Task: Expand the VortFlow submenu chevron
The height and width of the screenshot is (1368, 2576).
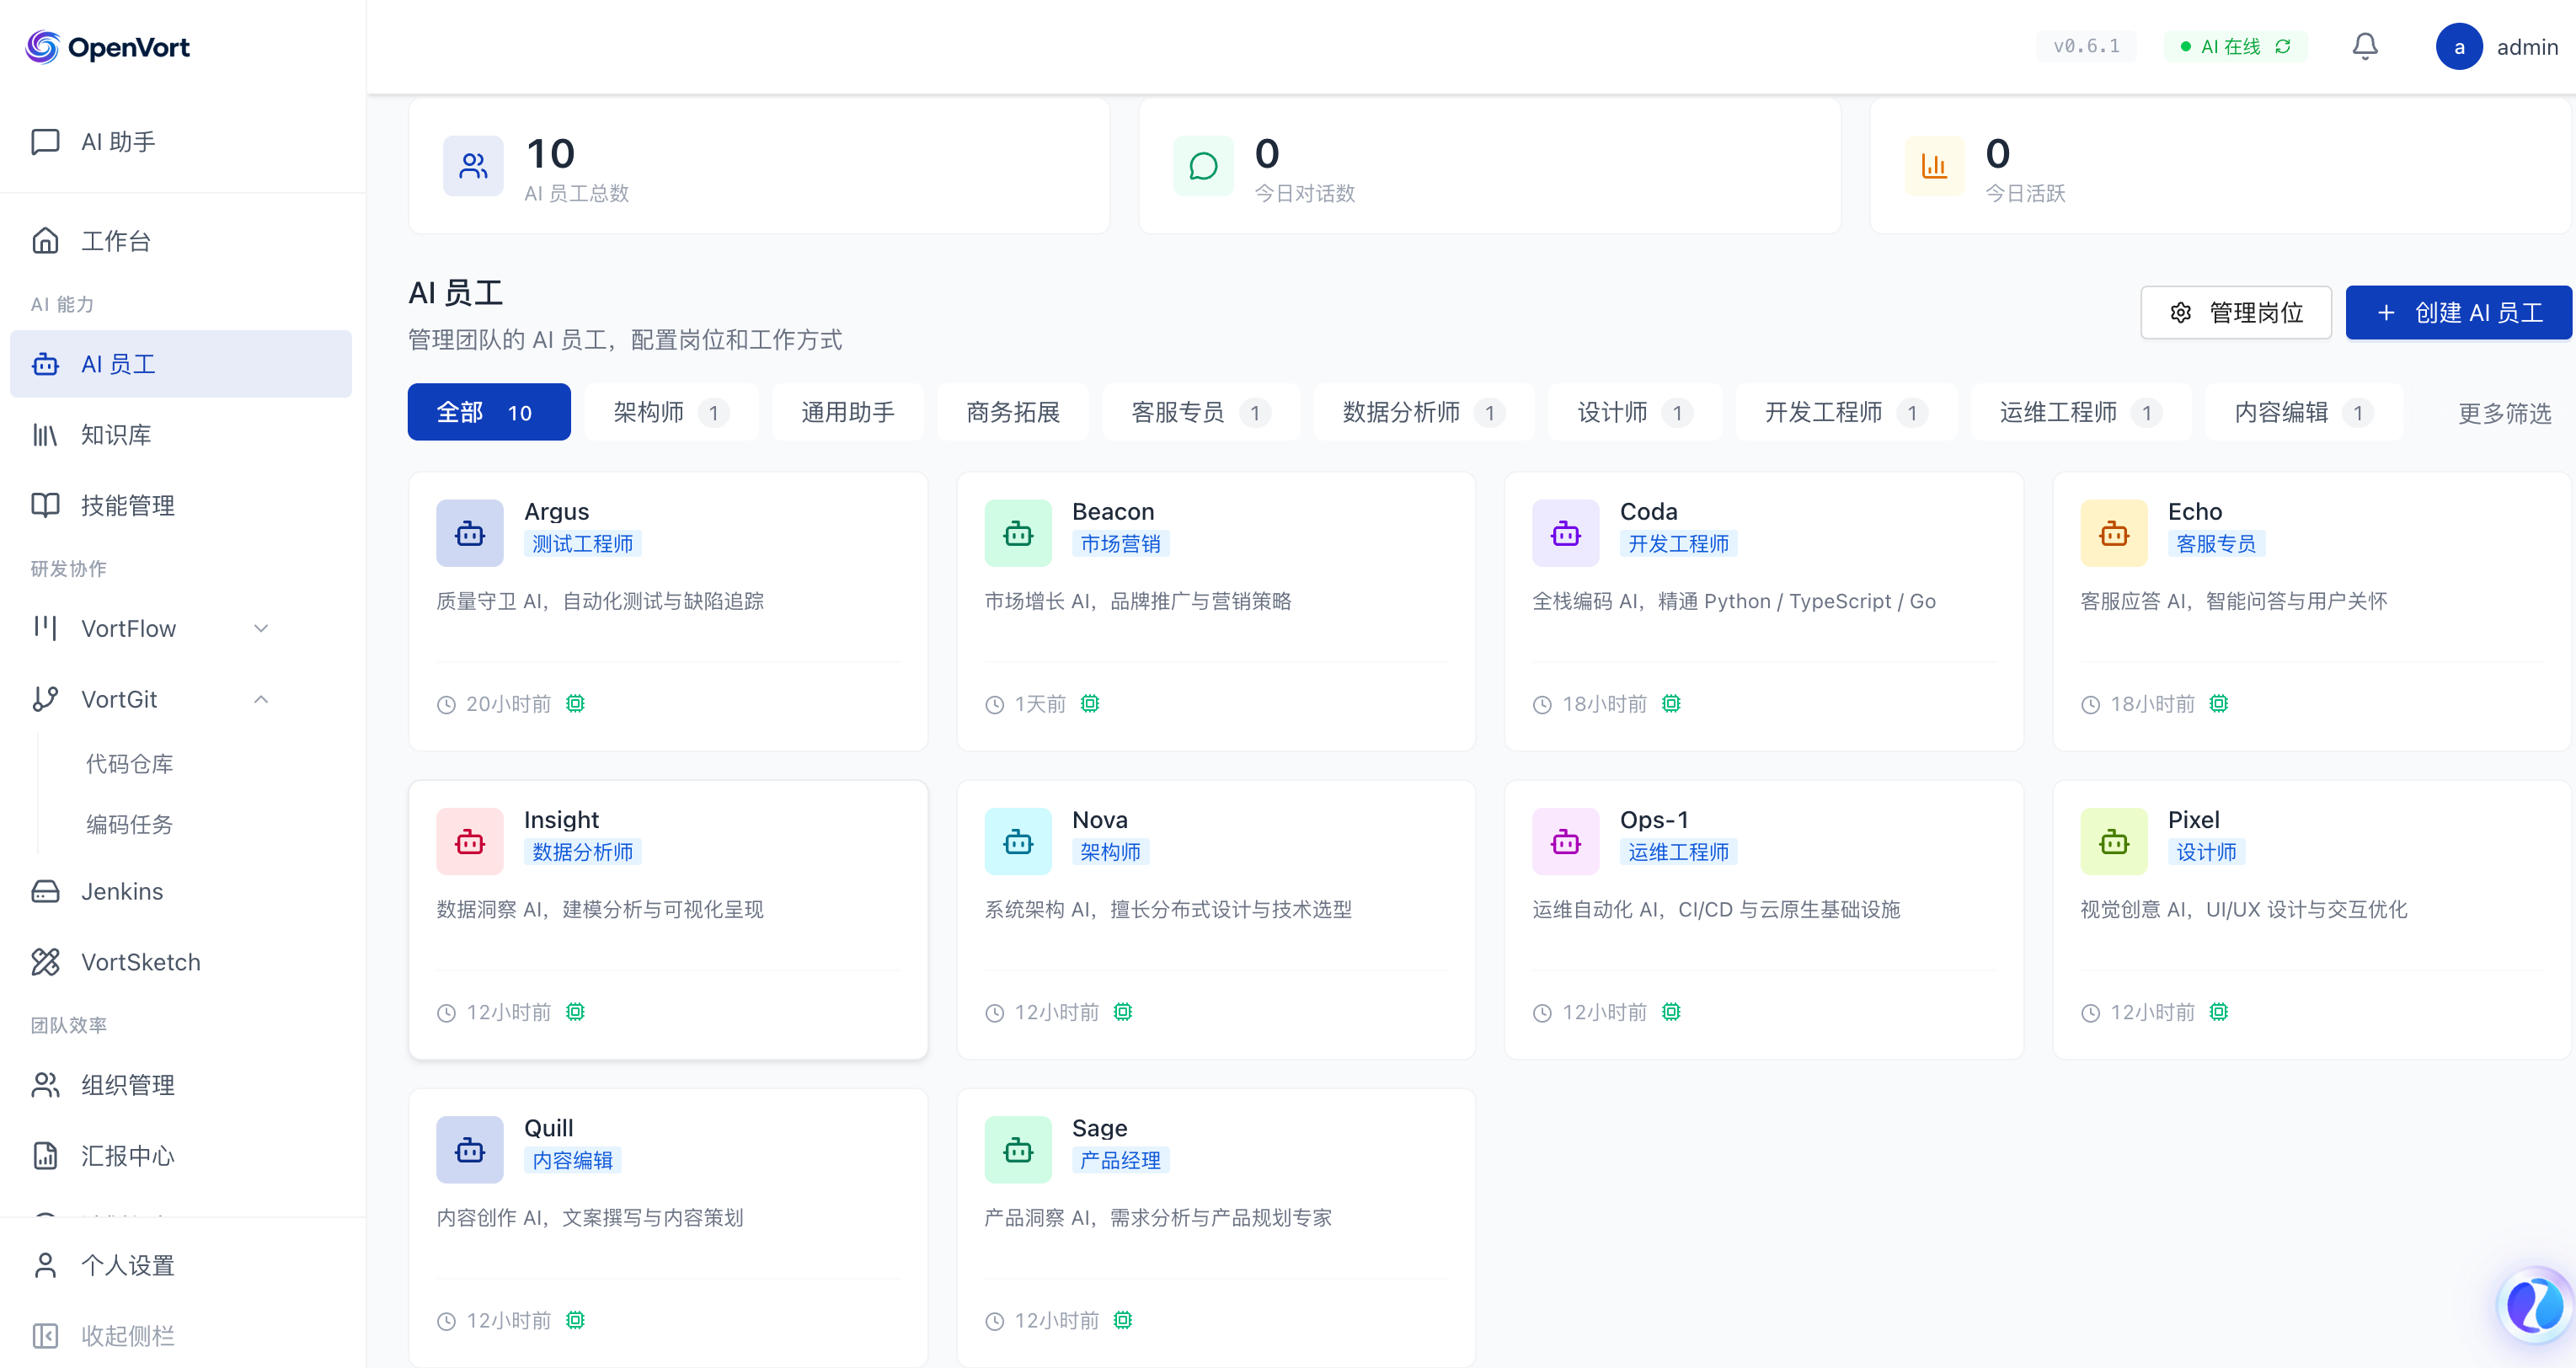Action: click(261, 628)
